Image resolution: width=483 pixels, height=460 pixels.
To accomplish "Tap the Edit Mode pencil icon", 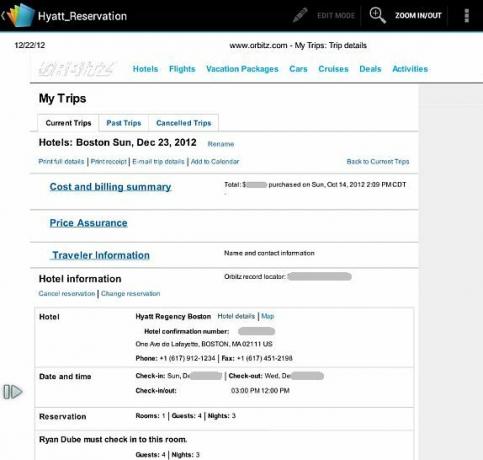I will [300, 15].
